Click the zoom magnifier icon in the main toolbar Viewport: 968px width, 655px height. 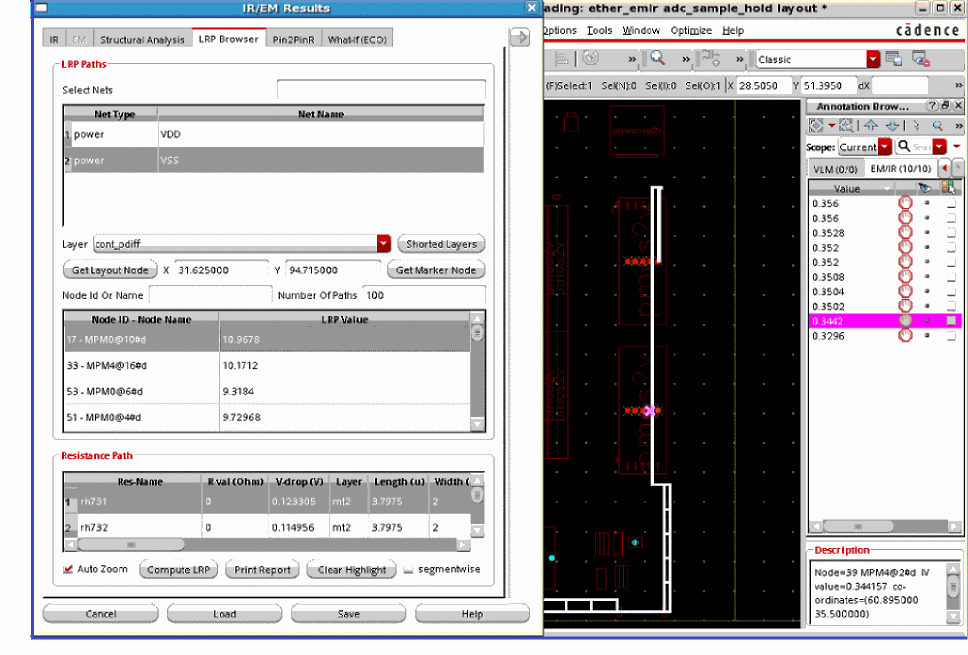[x=658, y=59]
